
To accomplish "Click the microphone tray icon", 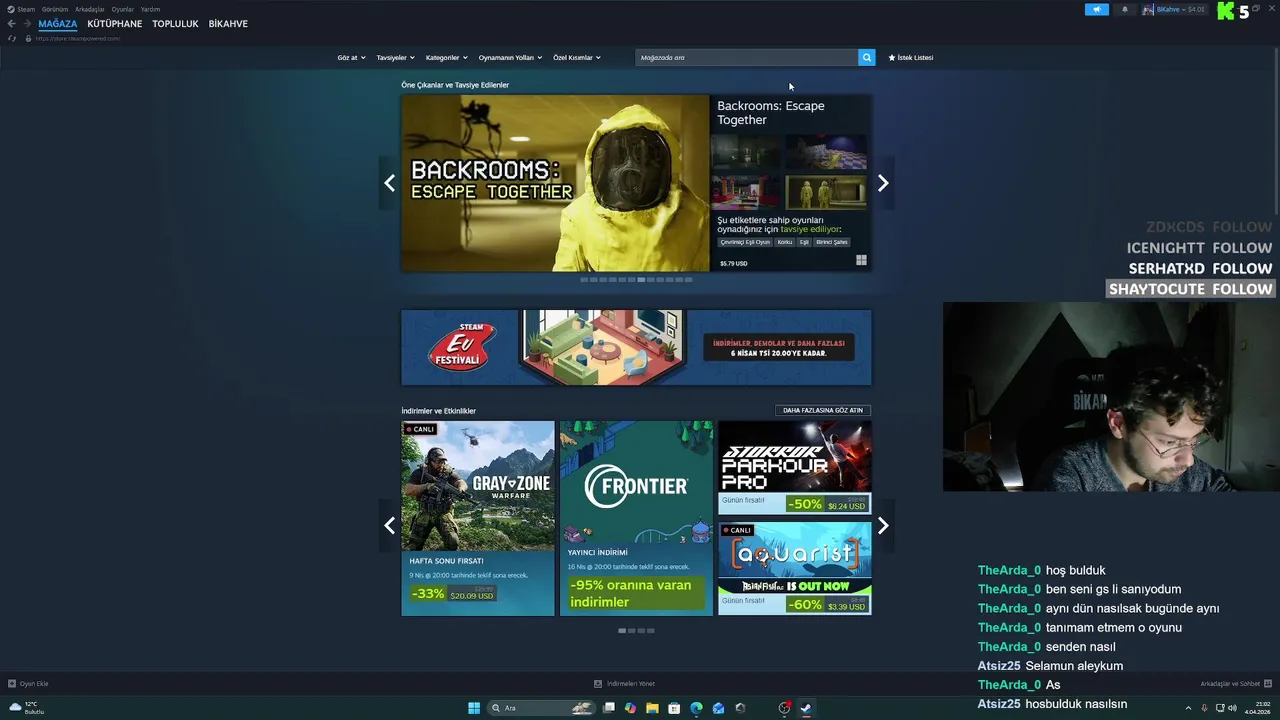I will pyautogui.click(x=1204, y=708).
